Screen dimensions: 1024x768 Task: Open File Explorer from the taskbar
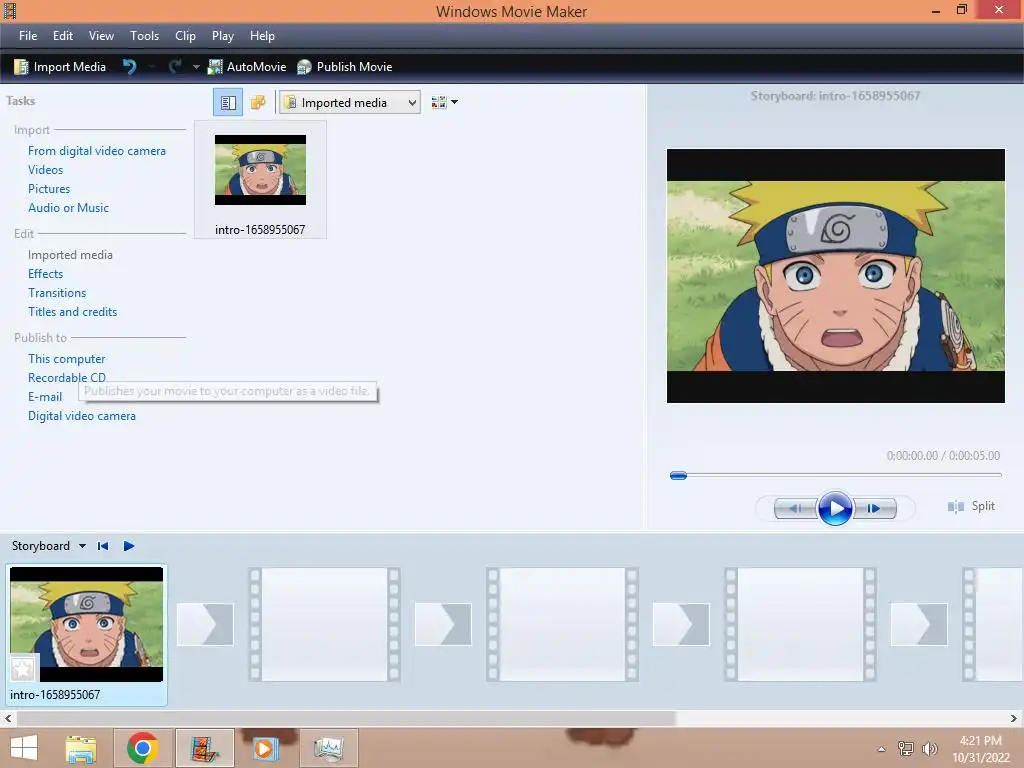81,748
